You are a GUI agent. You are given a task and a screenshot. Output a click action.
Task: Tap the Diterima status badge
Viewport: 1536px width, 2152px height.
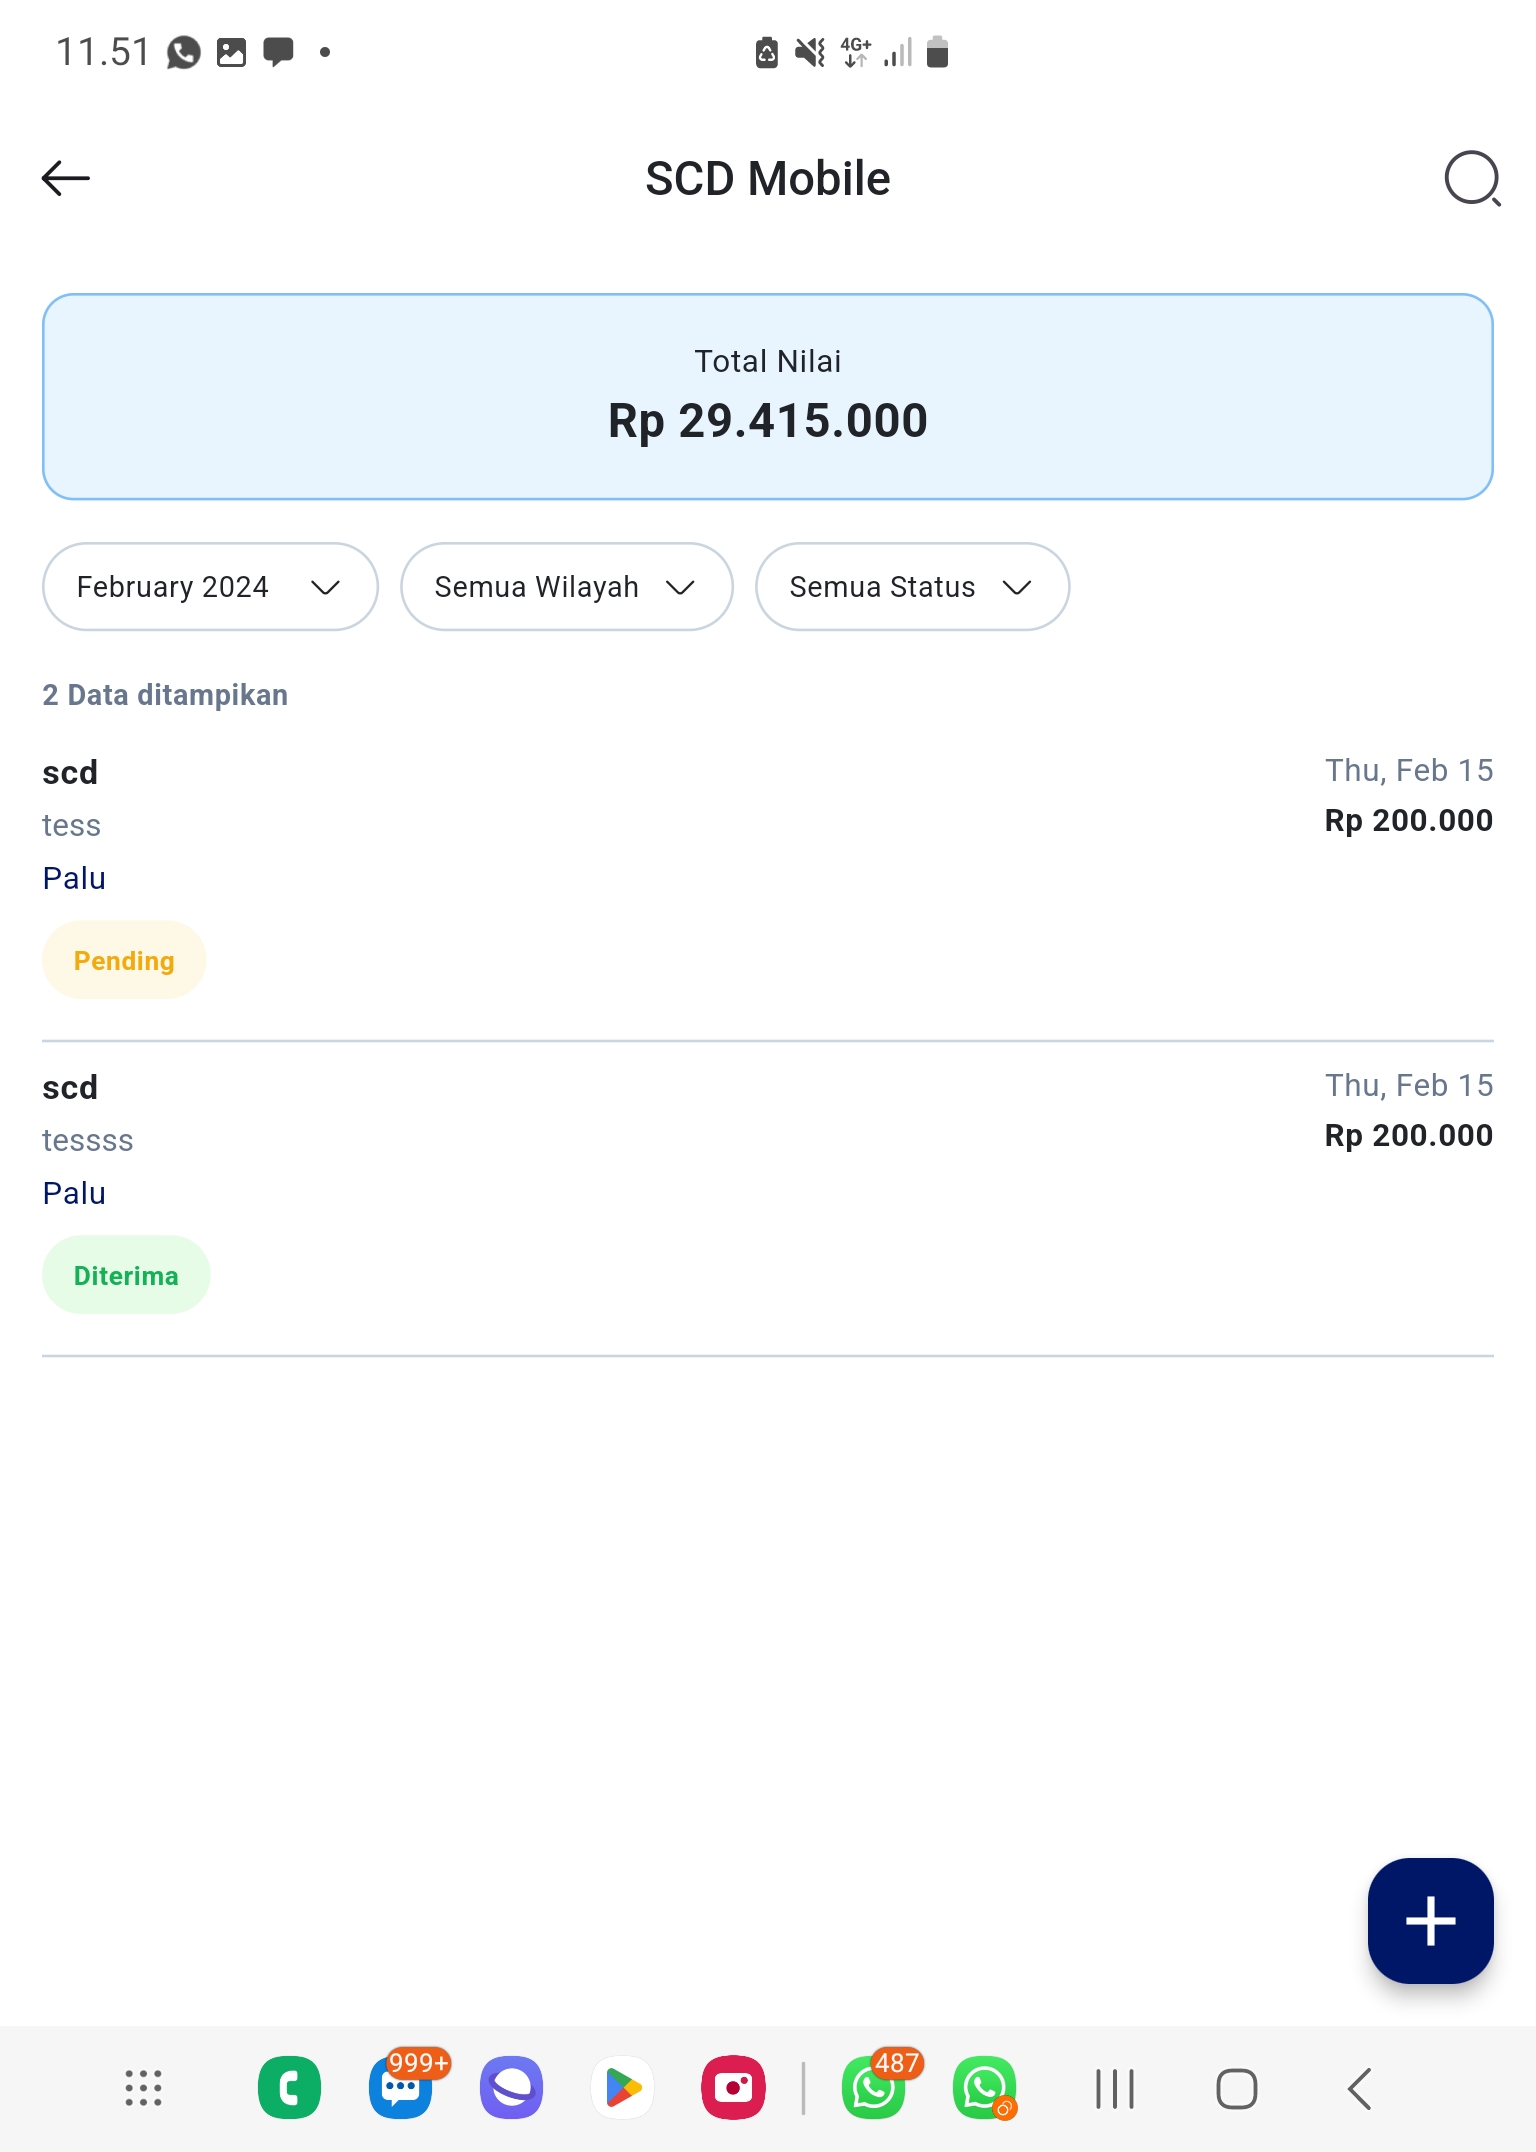[x=126, y=1275]
